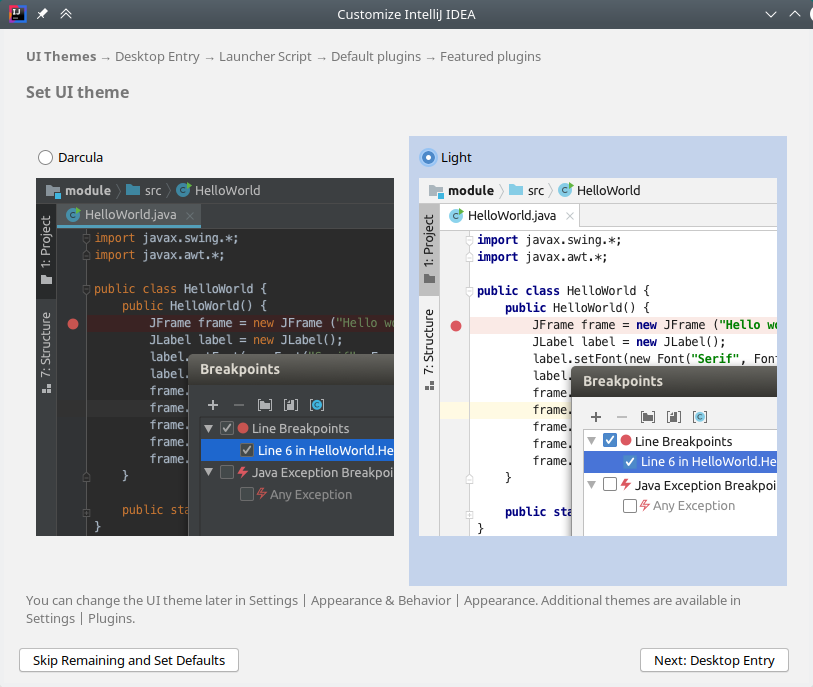Click the plus icon in Darcula Breakpoints panel
813x687 pixels.
(x=212, y=405)
